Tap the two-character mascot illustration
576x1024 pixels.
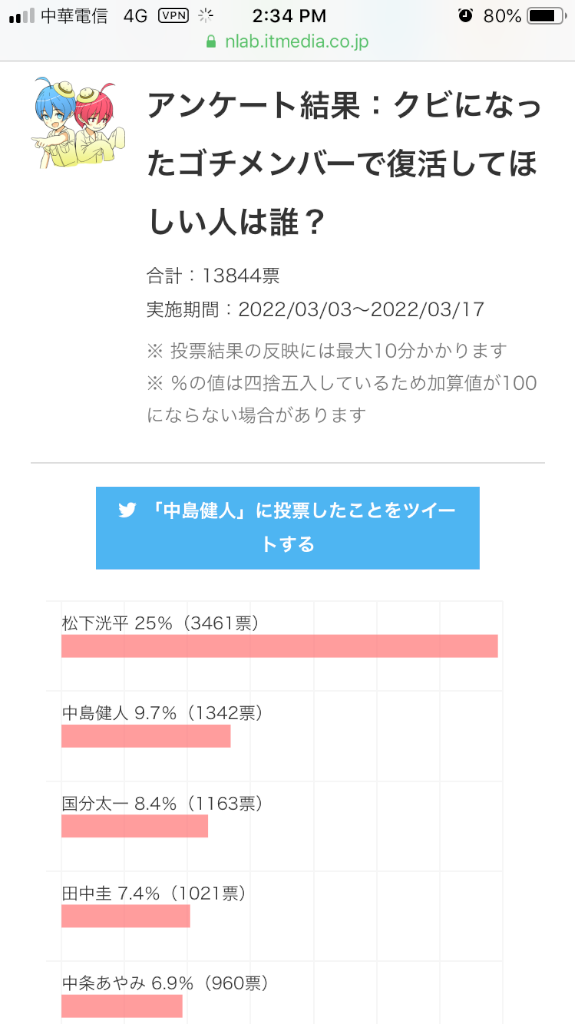click(78, 123)
